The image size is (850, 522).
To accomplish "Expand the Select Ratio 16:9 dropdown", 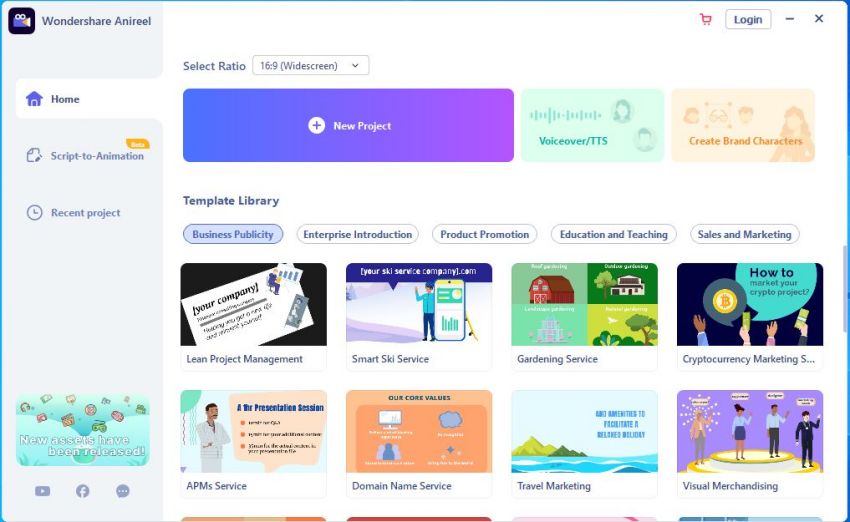I will (x=311, y=66).
